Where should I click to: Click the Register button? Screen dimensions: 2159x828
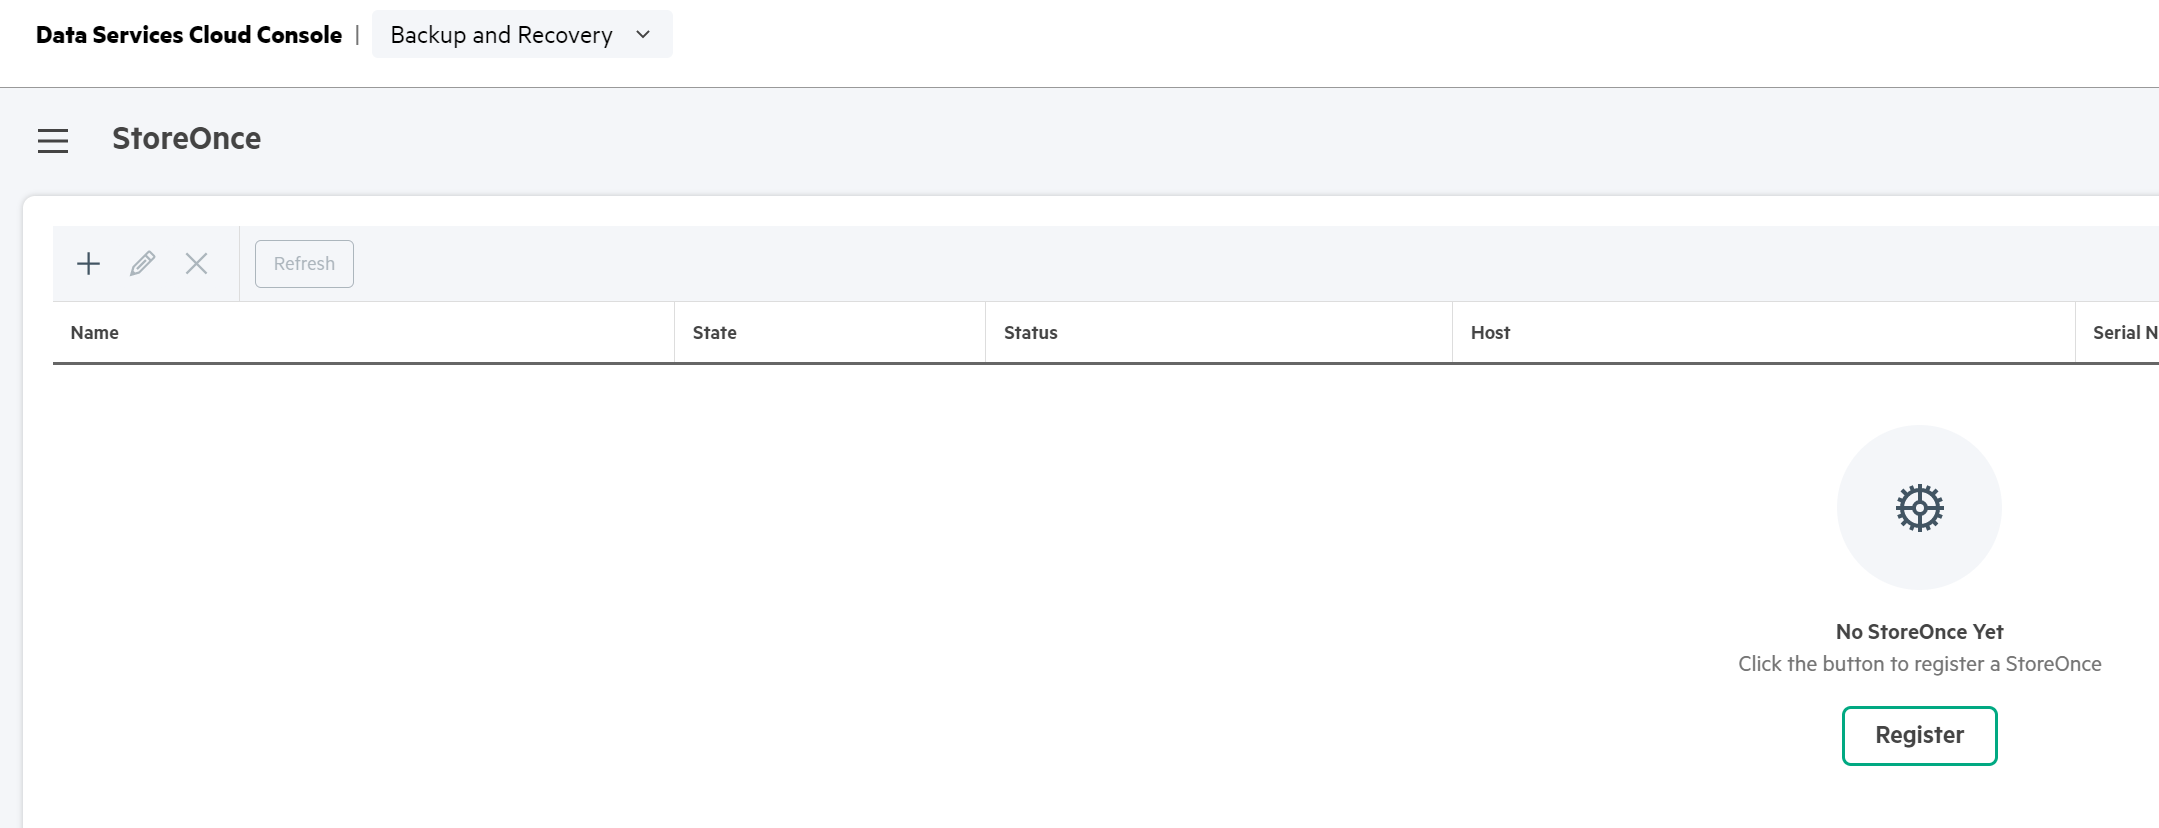pos(1919,736)
